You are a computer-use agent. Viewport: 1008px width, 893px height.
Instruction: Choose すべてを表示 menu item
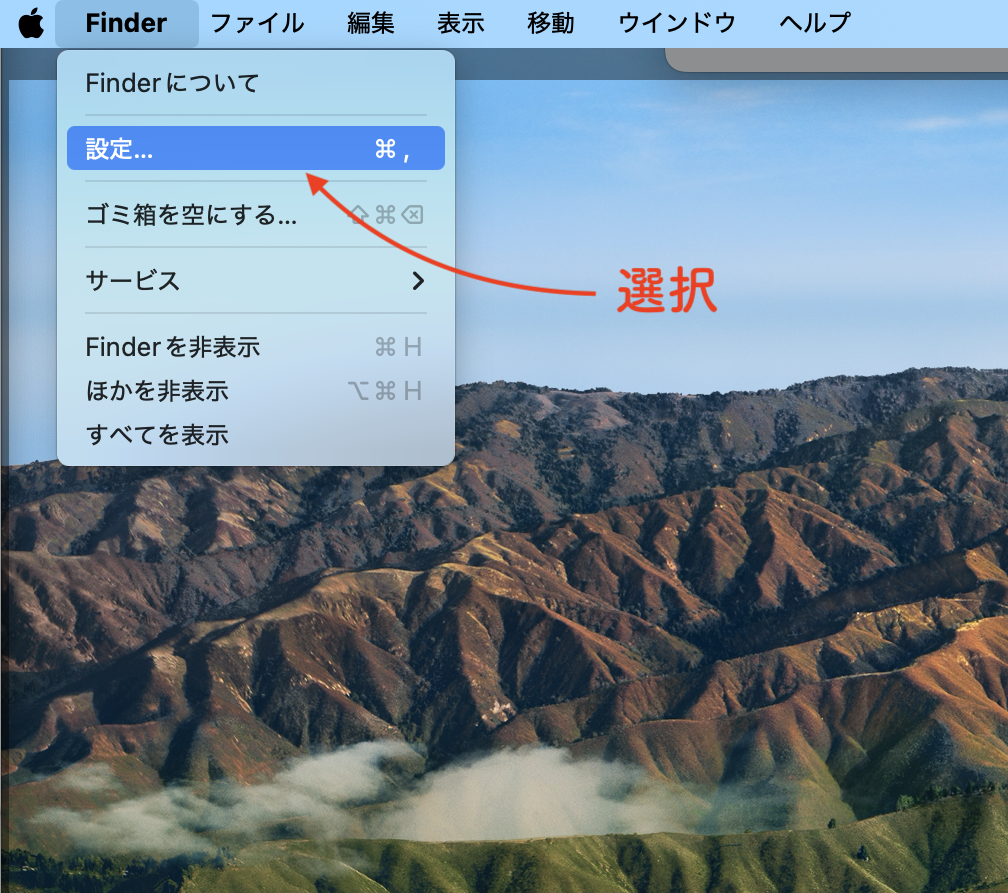[256, 435]
